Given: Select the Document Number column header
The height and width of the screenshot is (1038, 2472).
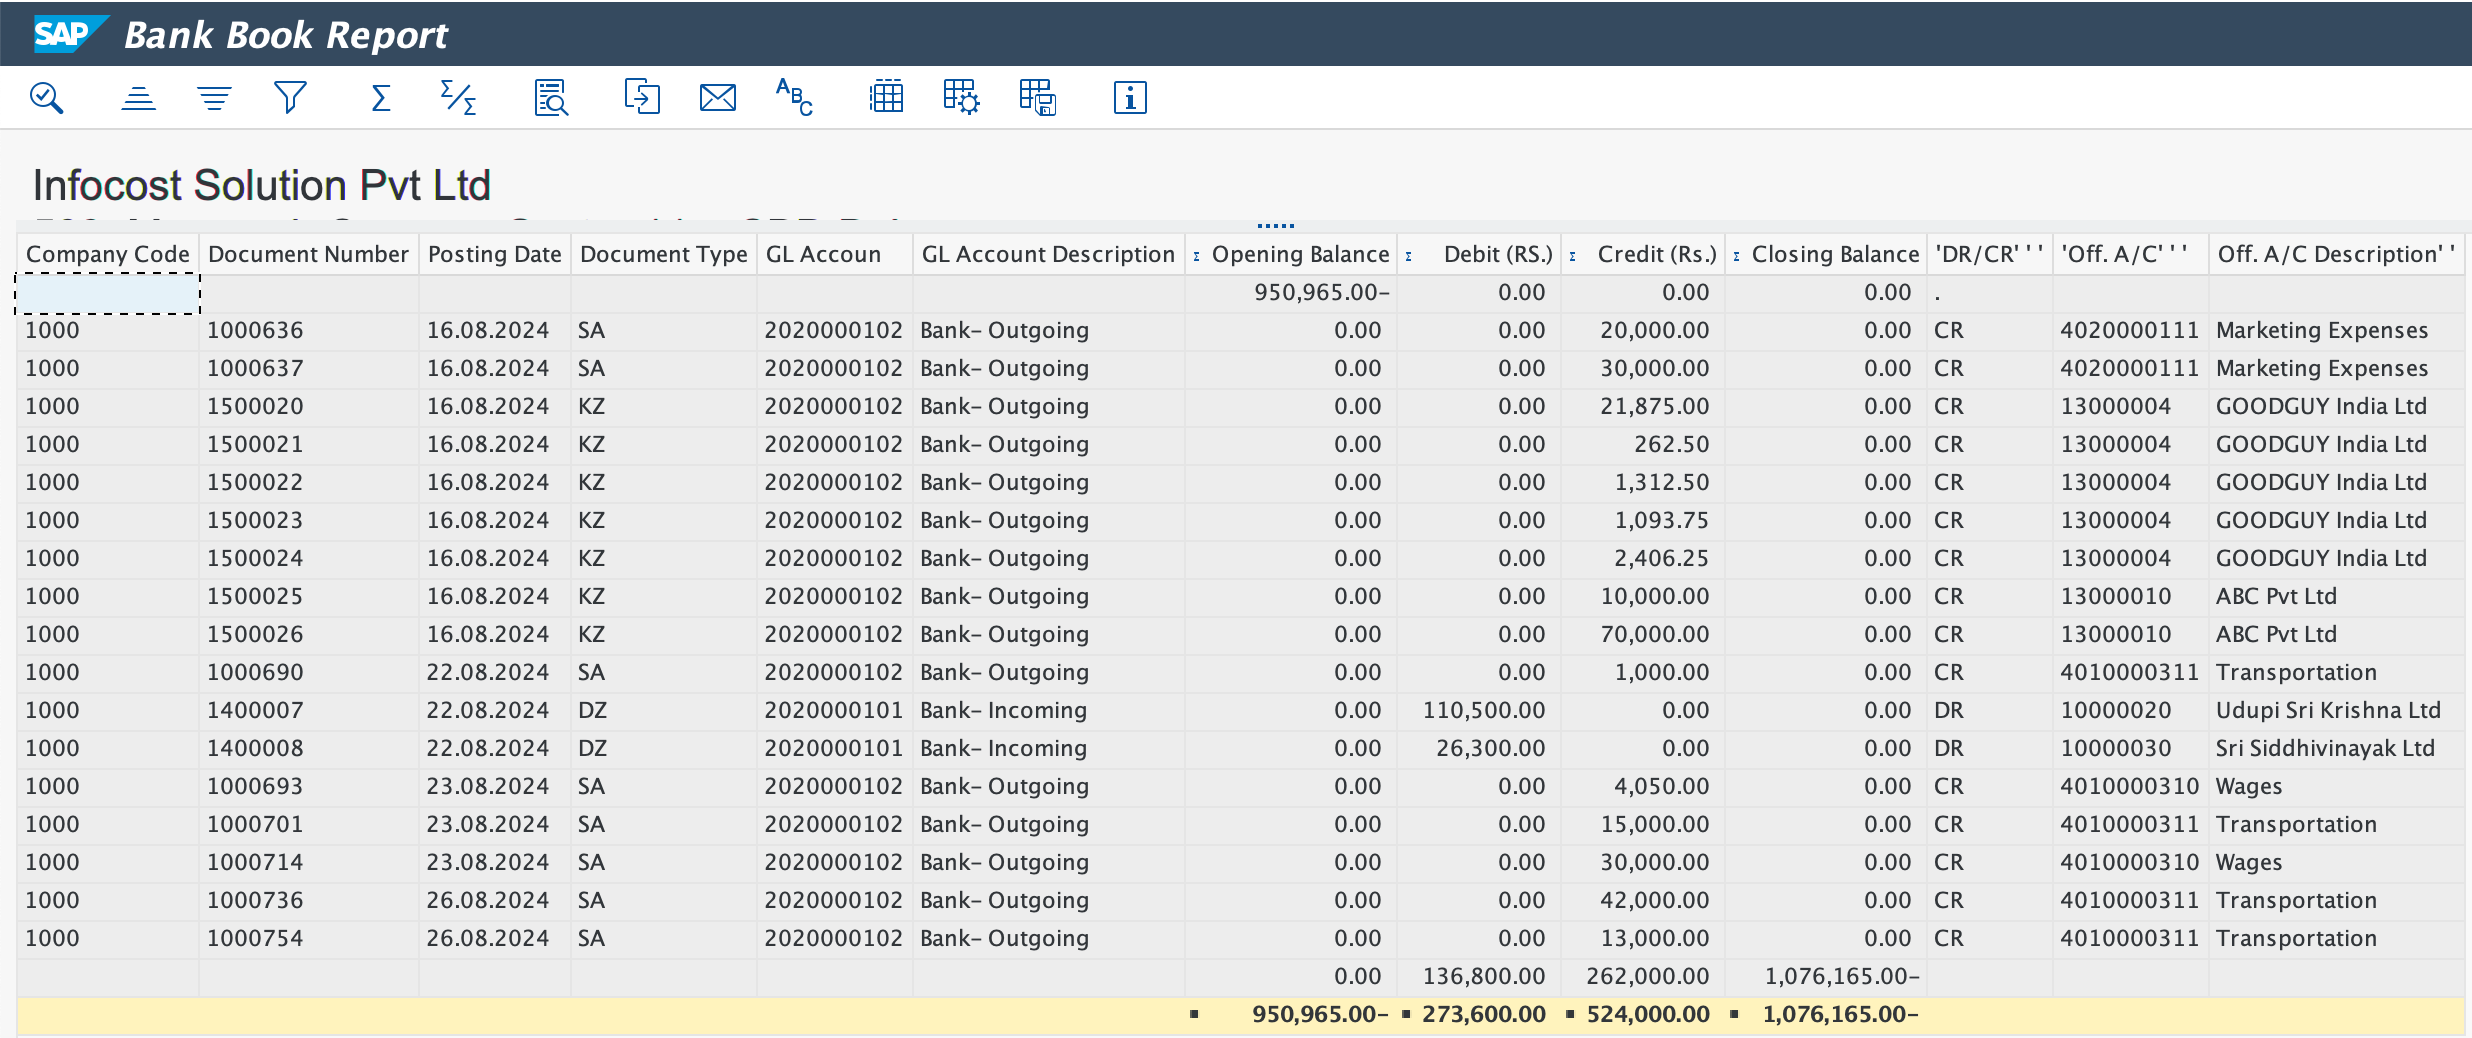Looking at the screenshot, I should pos(308,254).
